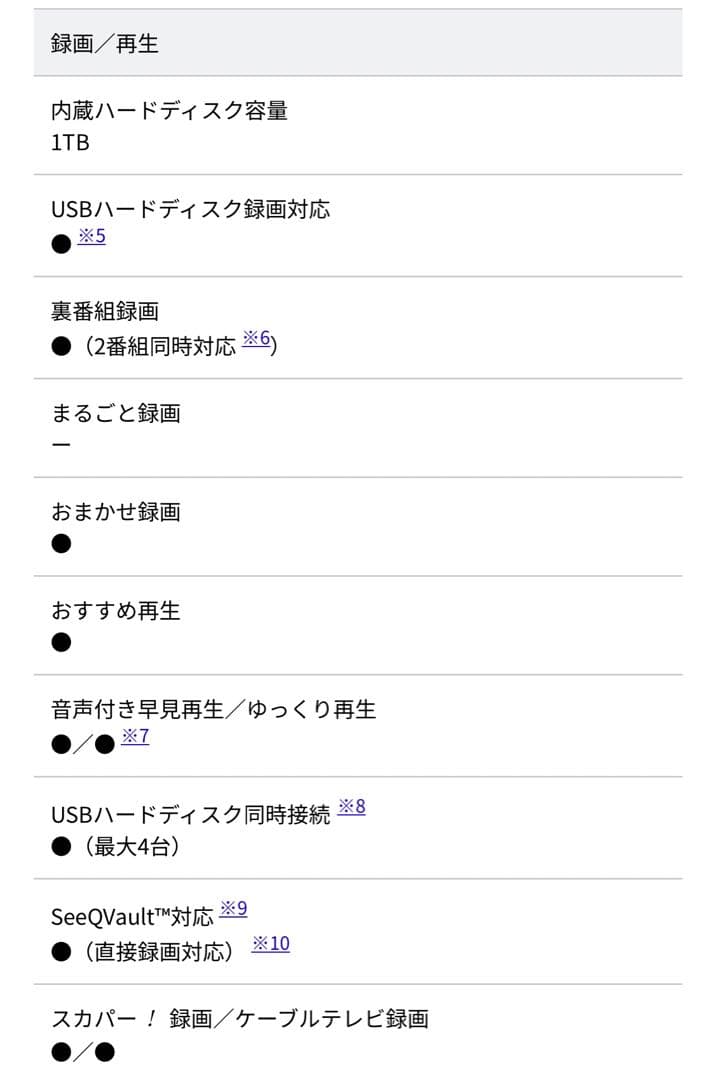Select the 音声付き早見再生／ゆっくり再生 label
This screenshot has width=717, height=1080.
(213, 710)
